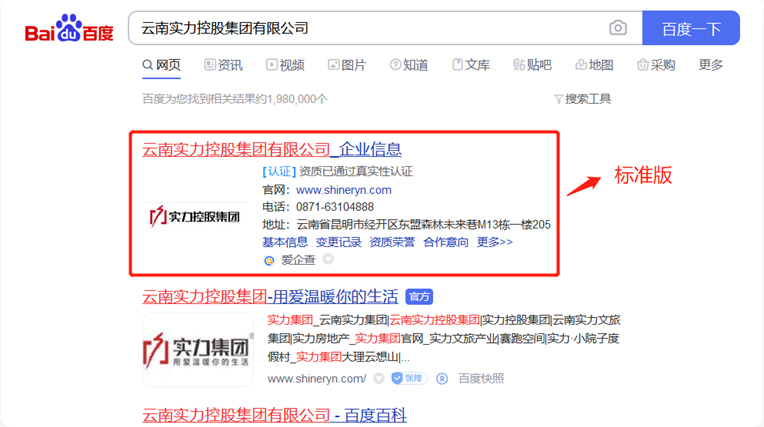Viewport: 764px width, 427px height.
Task: Click the Baidu logo
Action: [x=69, y=30]
